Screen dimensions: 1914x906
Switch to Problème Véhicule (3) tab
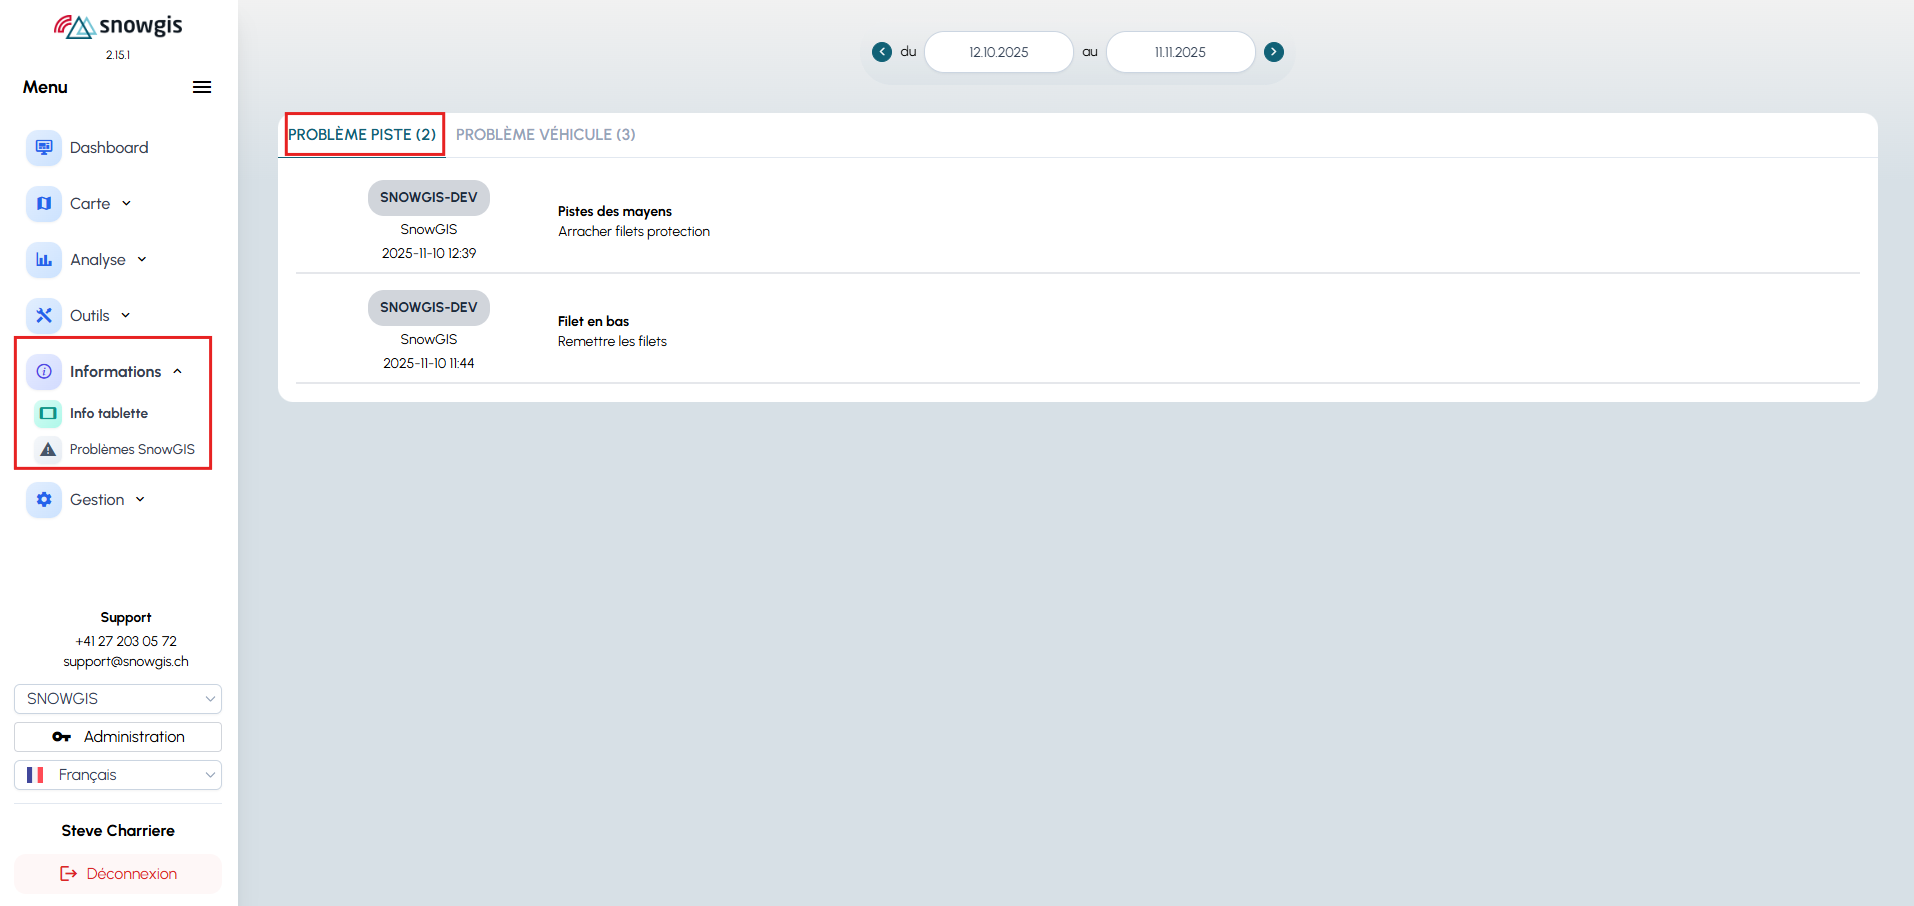pyautogui.click(x=545, y=135)
